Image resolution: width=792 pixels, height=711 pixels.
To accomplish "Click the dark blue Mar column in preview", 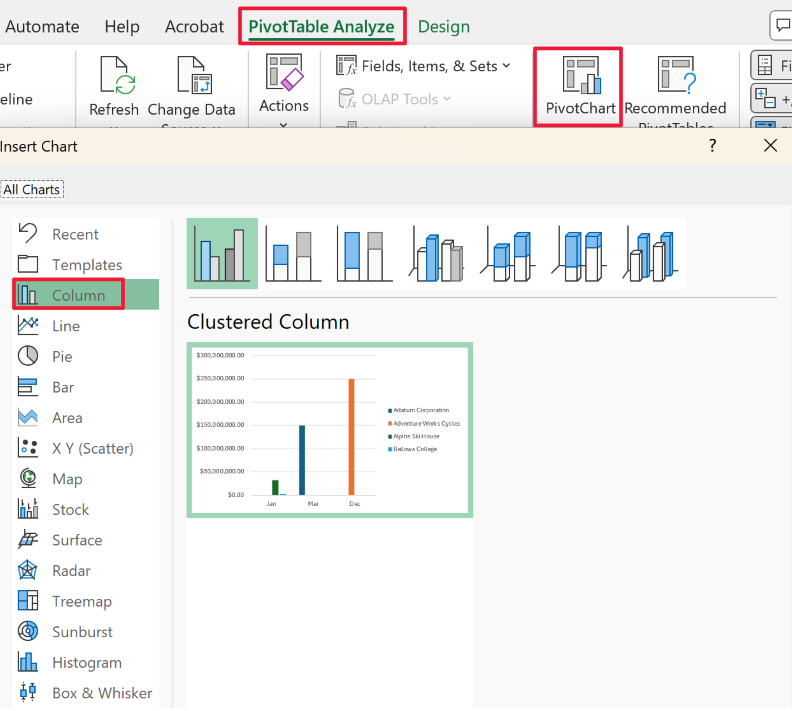I will click(x=302, y=460).
